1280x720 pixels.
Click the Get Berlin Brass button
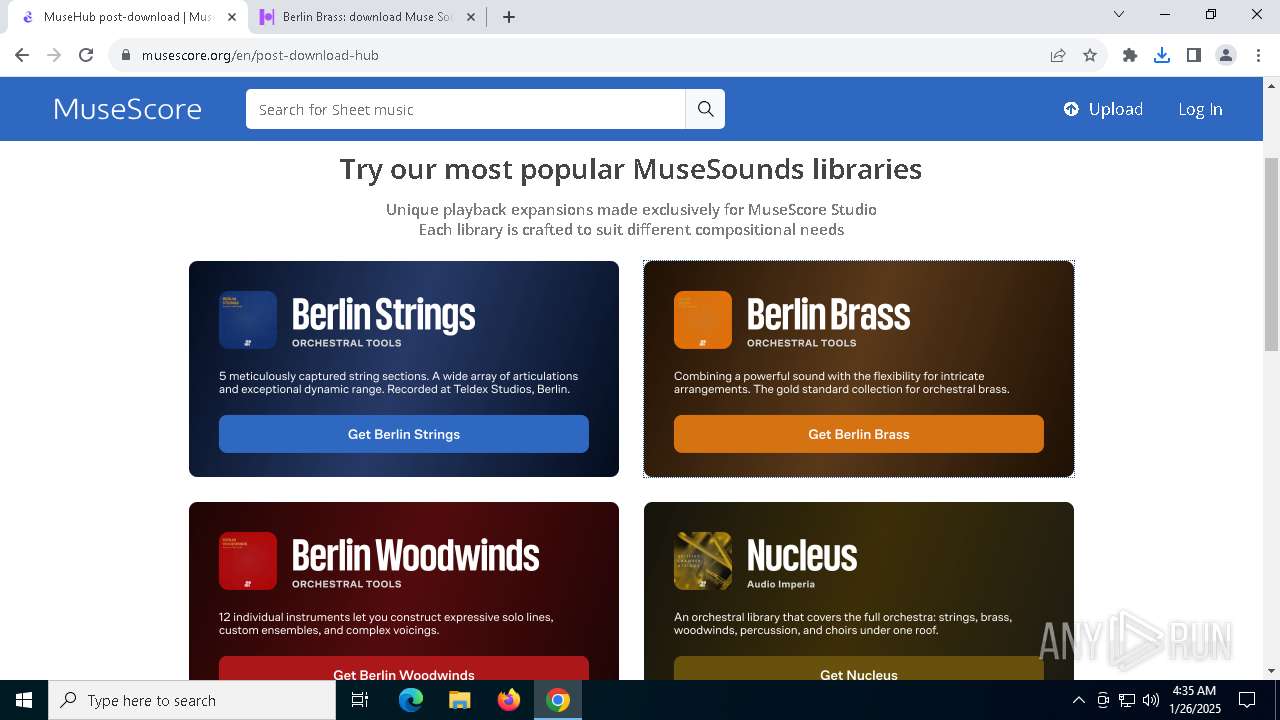click(x=859, y=434)
